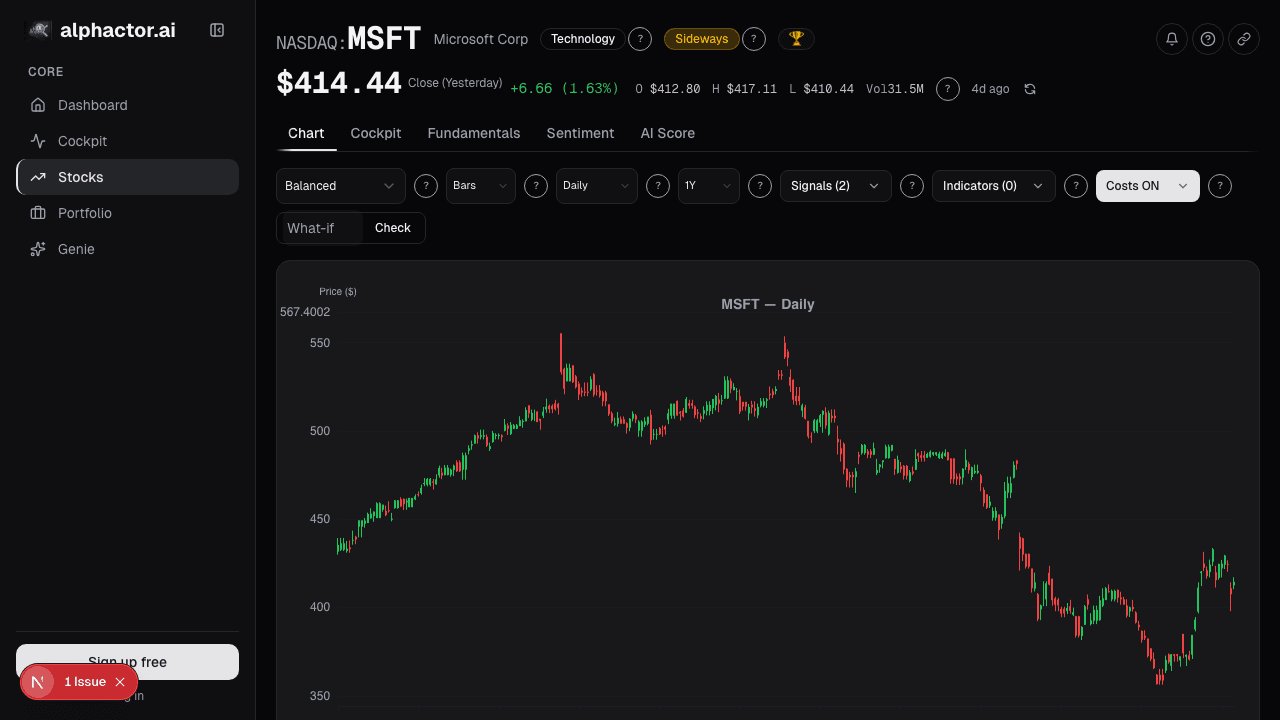
Task: Refresh the quote data via the refresh icon
Action: point(1030,89)
